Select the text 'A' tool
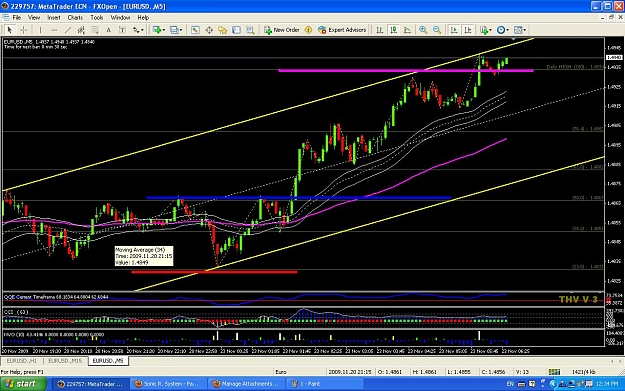This screenshot has width=625, height=391. pyautogui.click(x=108, y=30)
